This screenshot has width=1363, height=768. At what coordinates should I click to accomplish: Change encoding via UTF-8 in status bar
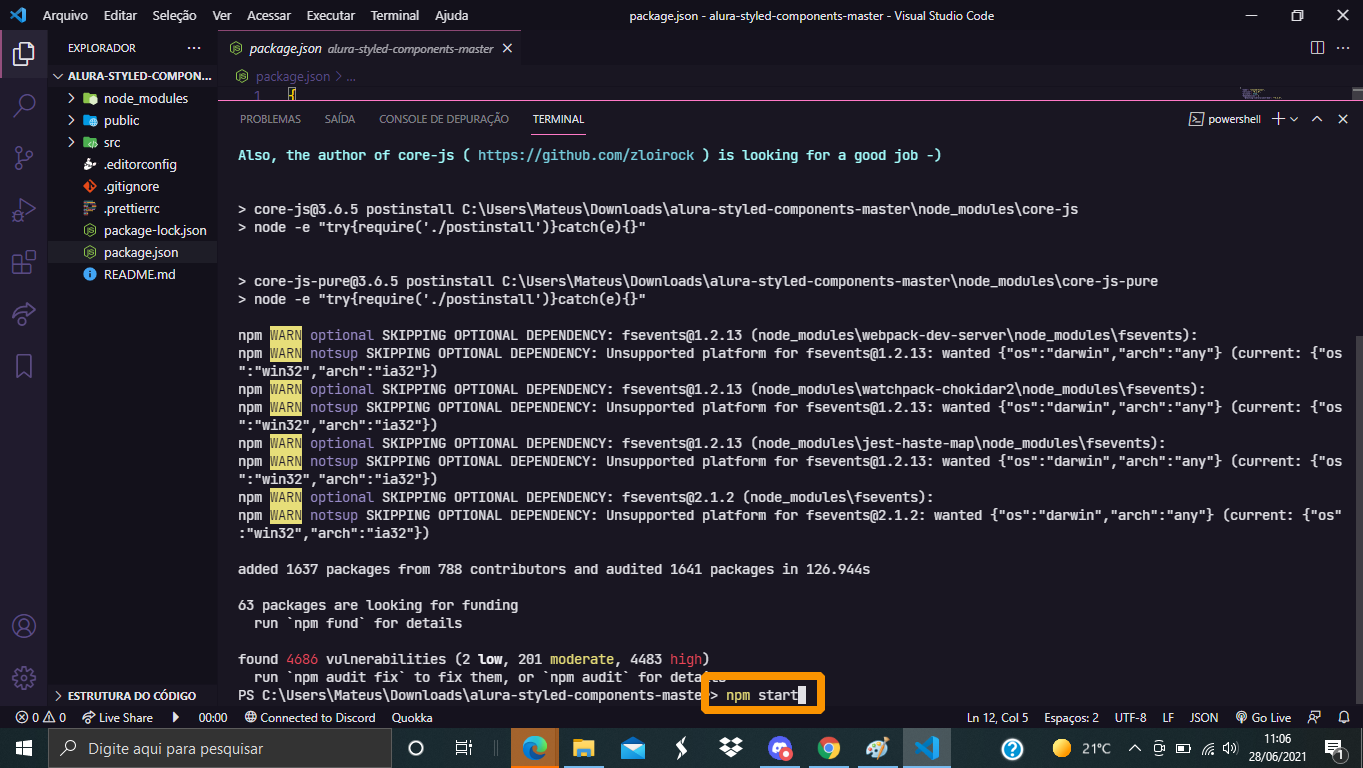pyautogui.click(x=1130, y=717)
